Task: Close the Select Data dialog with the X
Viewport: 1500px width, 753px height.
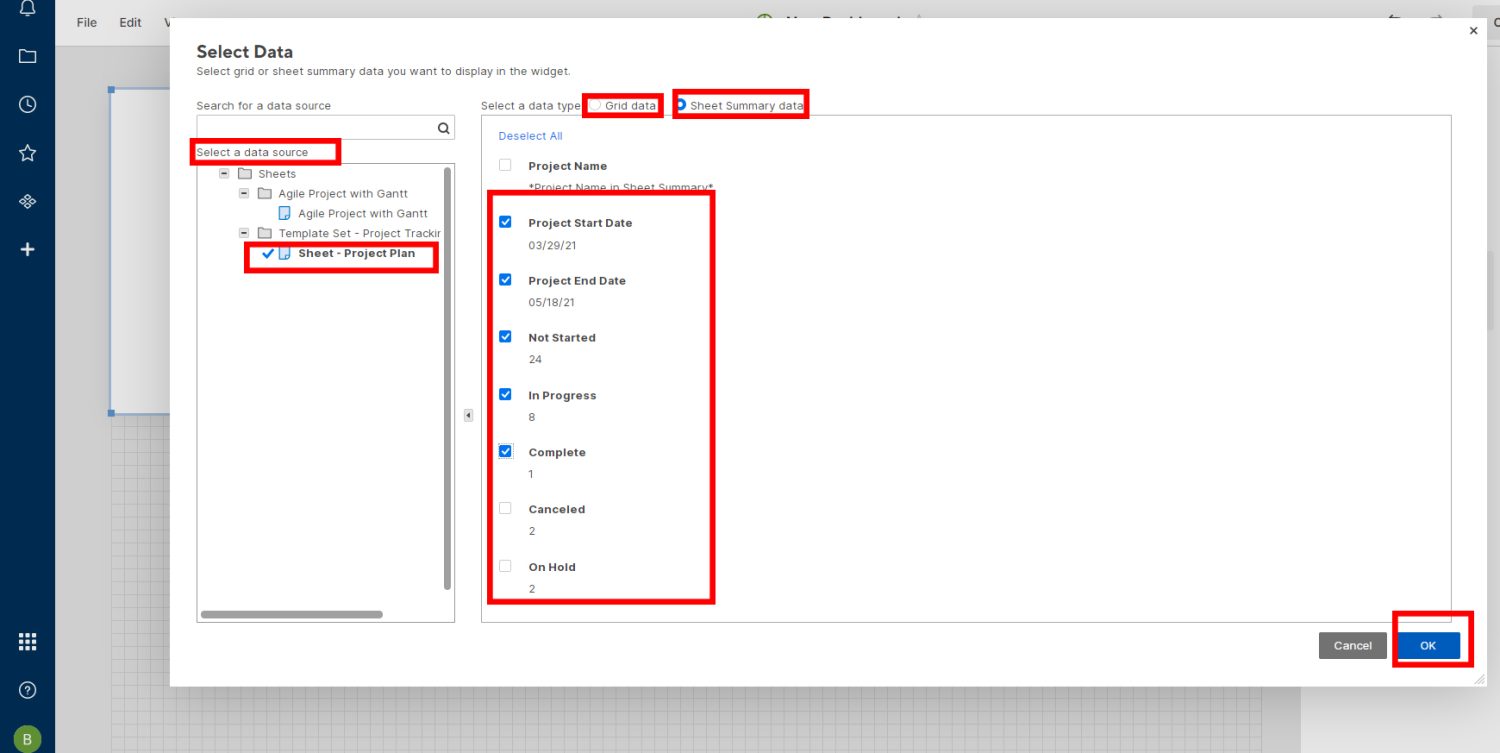Action: coord(1473,31)
